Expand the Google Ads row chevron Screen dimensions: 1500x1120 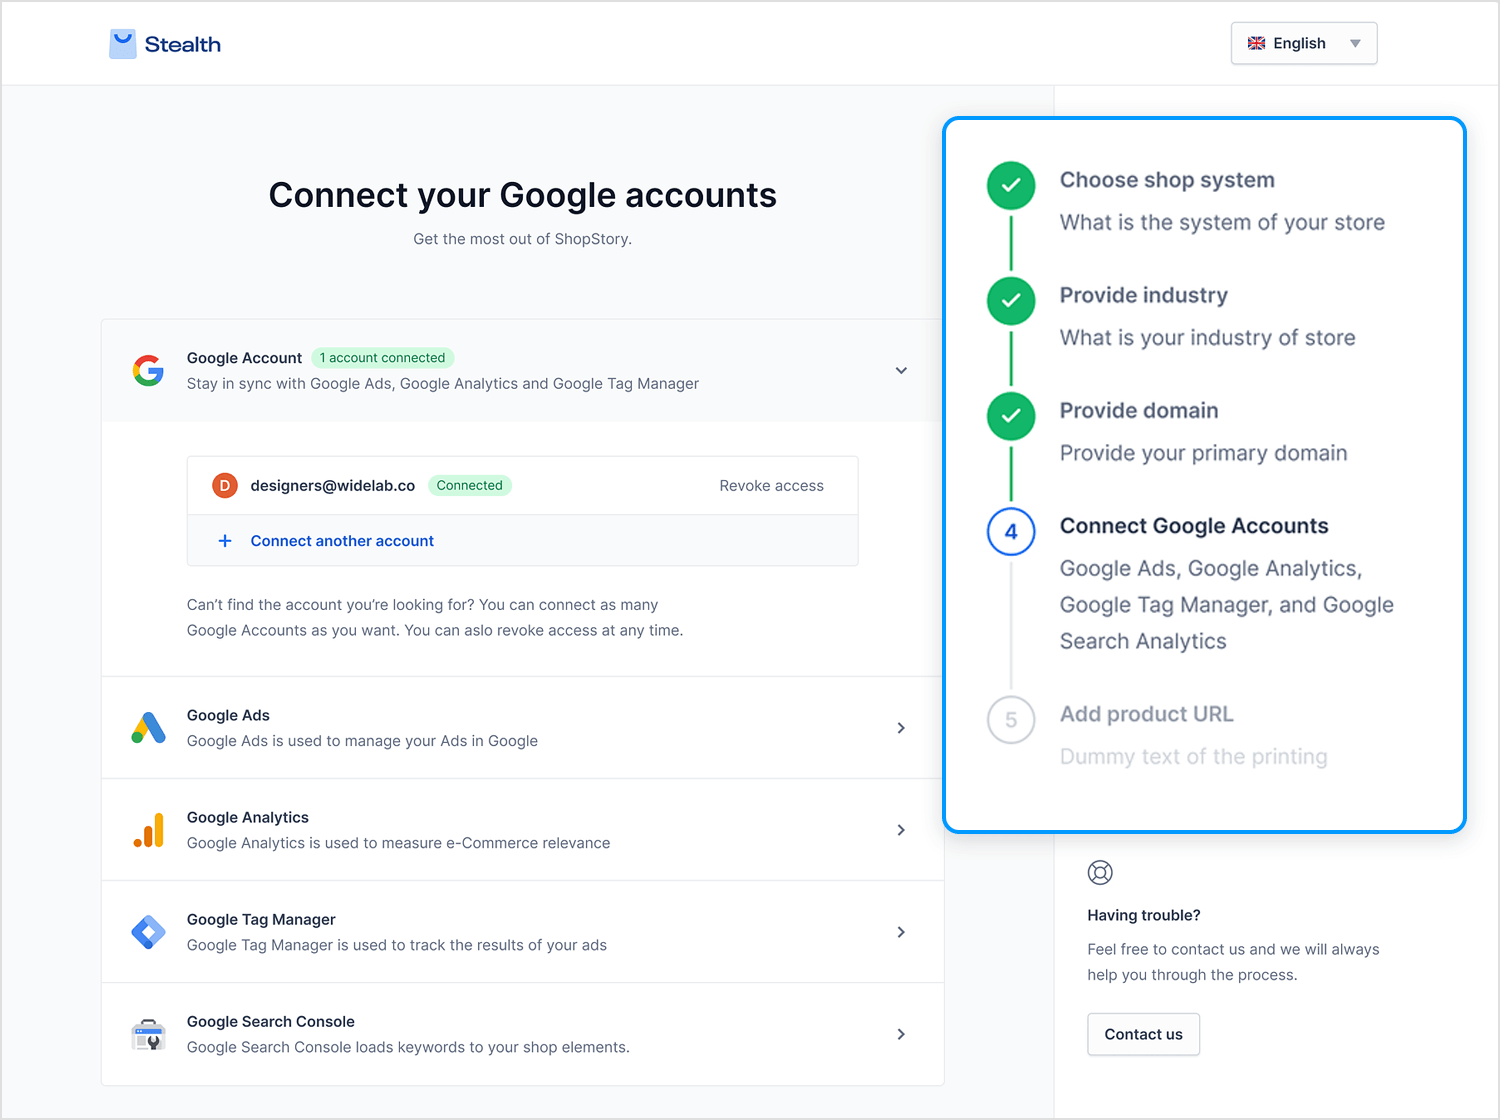point(901,728)
